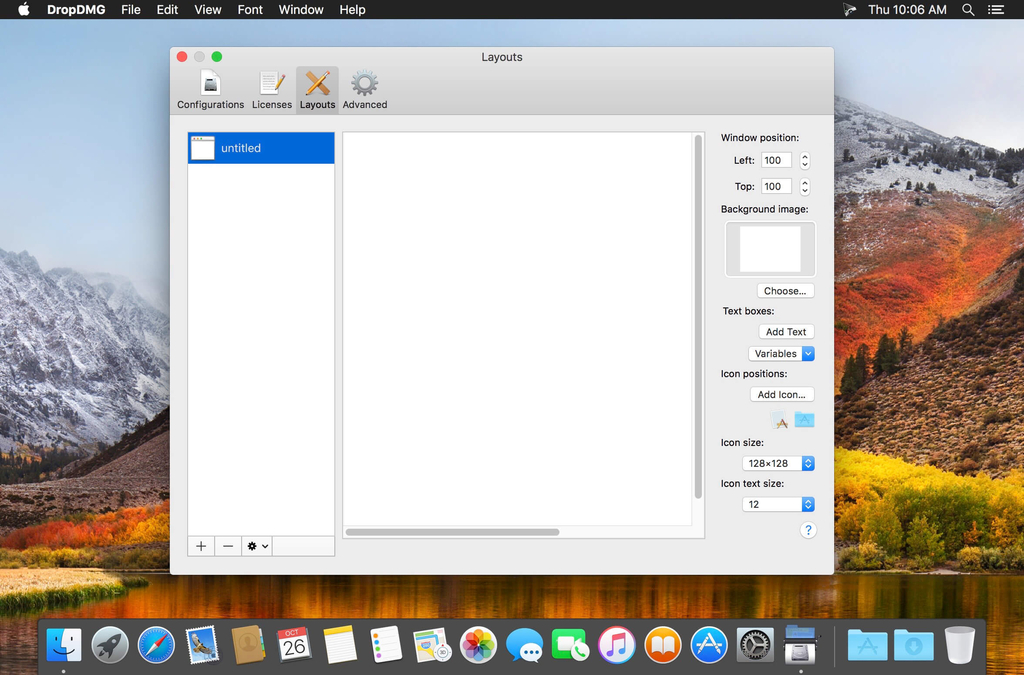Open the Variables dropdown
Screen dimensions: 1024x675
tap(782, 353)
